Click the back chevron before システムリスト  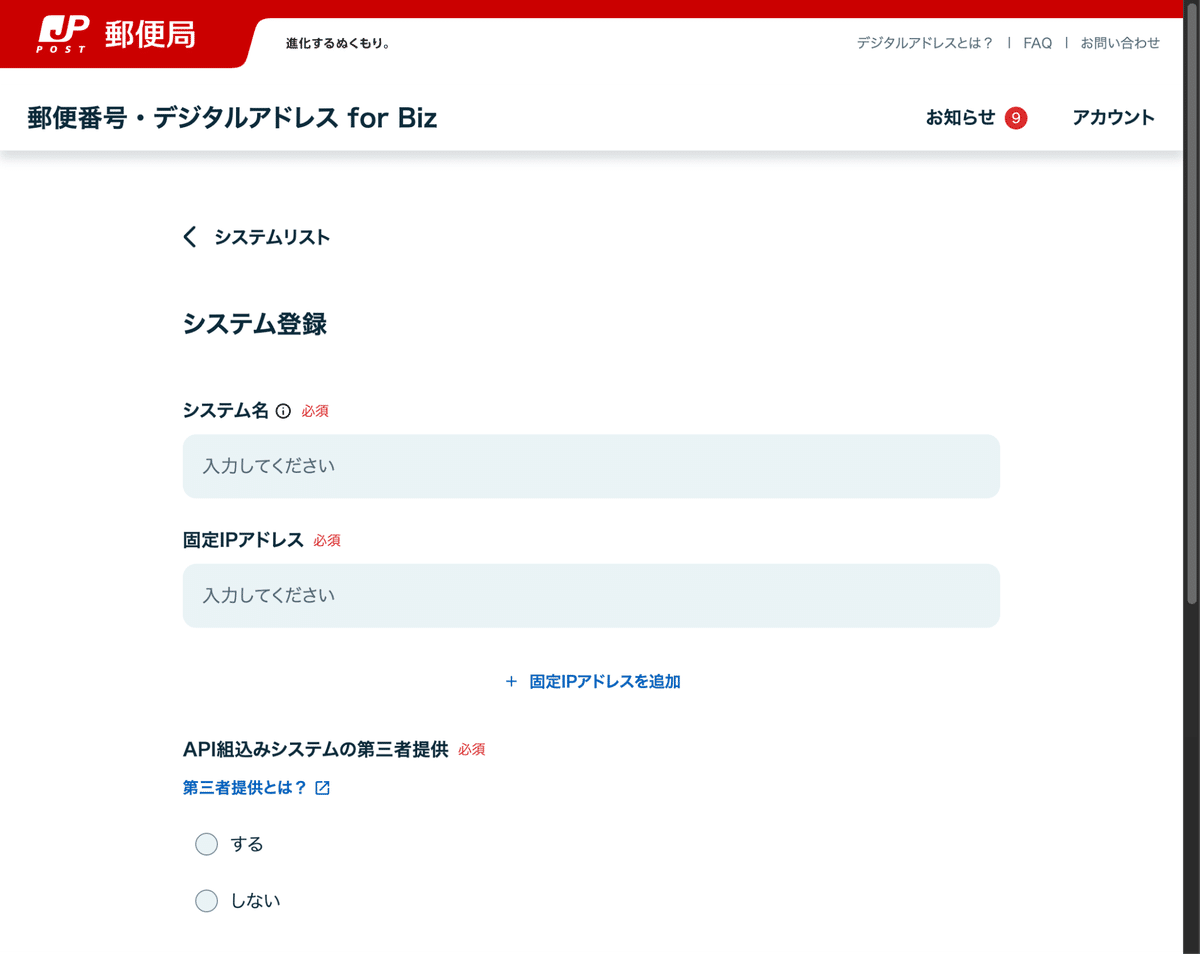coord(189,237)
